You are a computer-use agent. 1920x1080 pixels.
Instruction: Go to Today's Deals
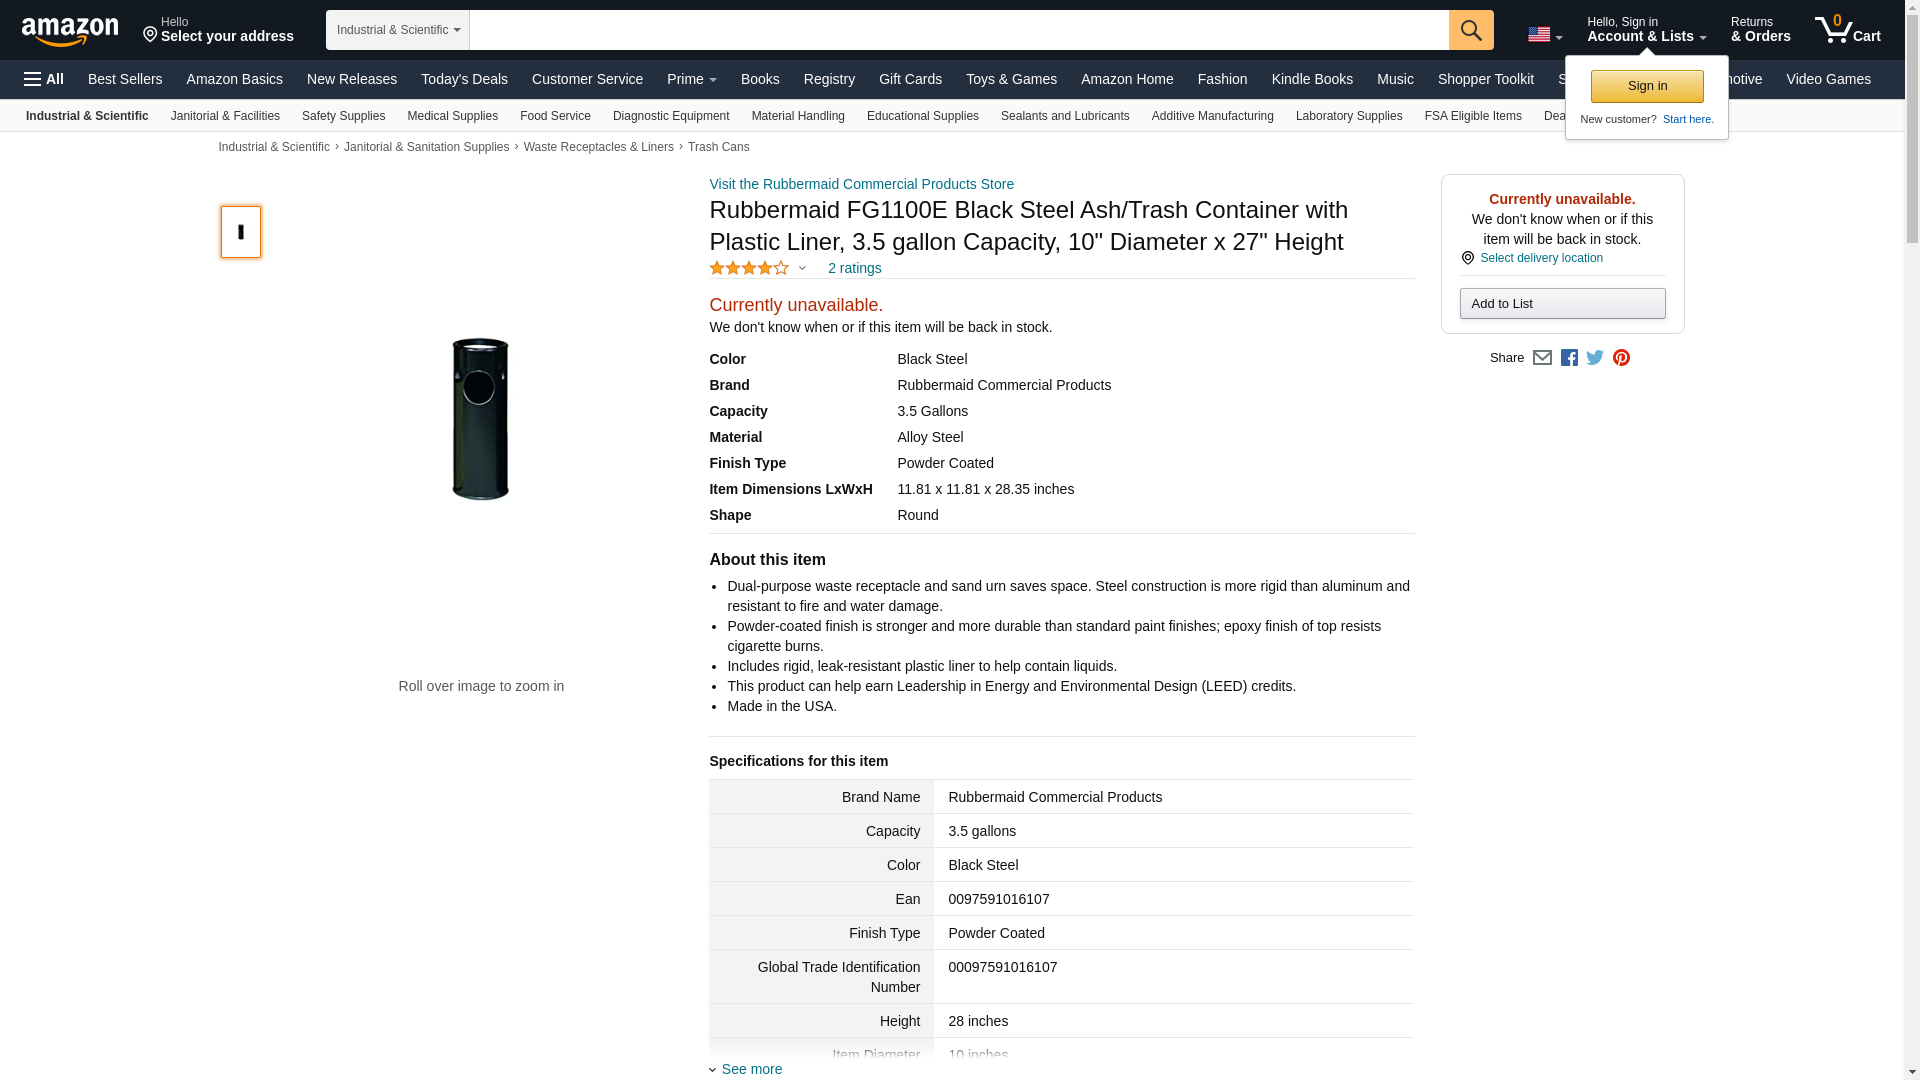(x=464, y=79)
